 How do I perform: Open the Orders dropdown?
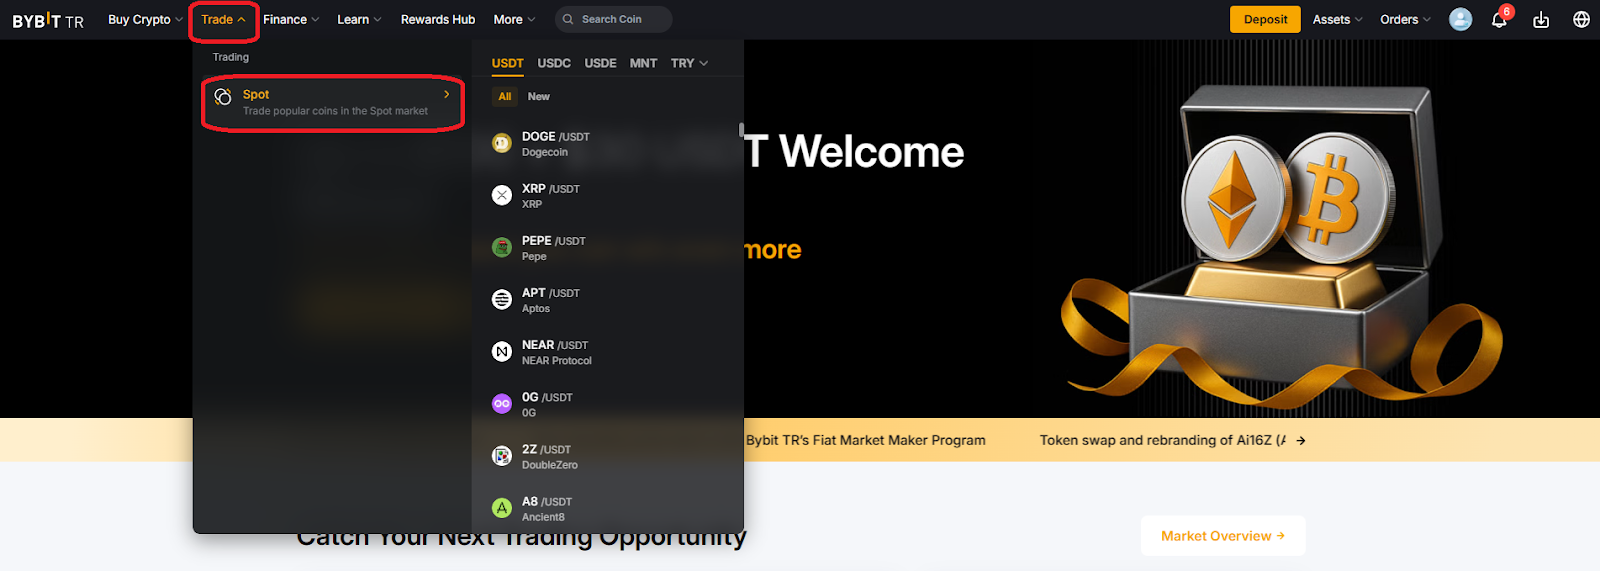pos(1405,19)
